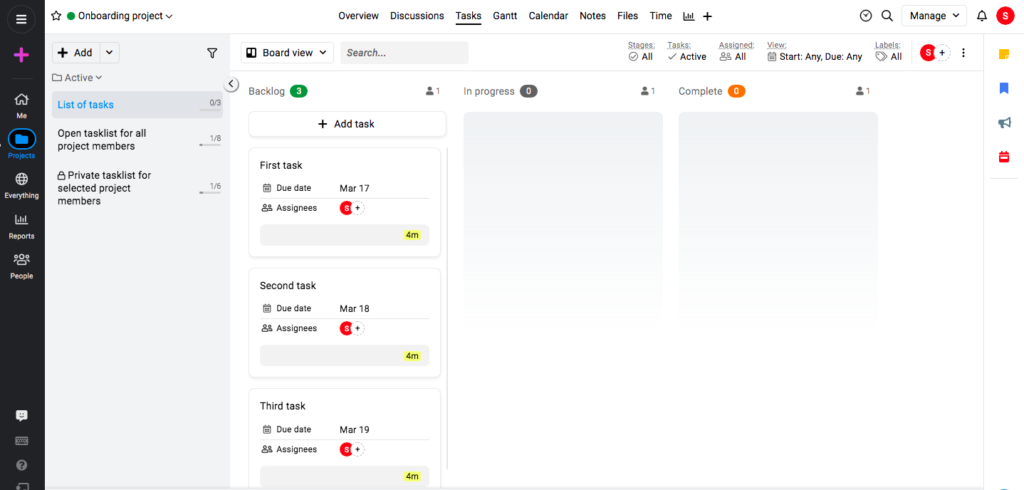Screen dimensions: 1024x490
Task: Open the reports chart icon in top tabs
Action: click(688, 16)
